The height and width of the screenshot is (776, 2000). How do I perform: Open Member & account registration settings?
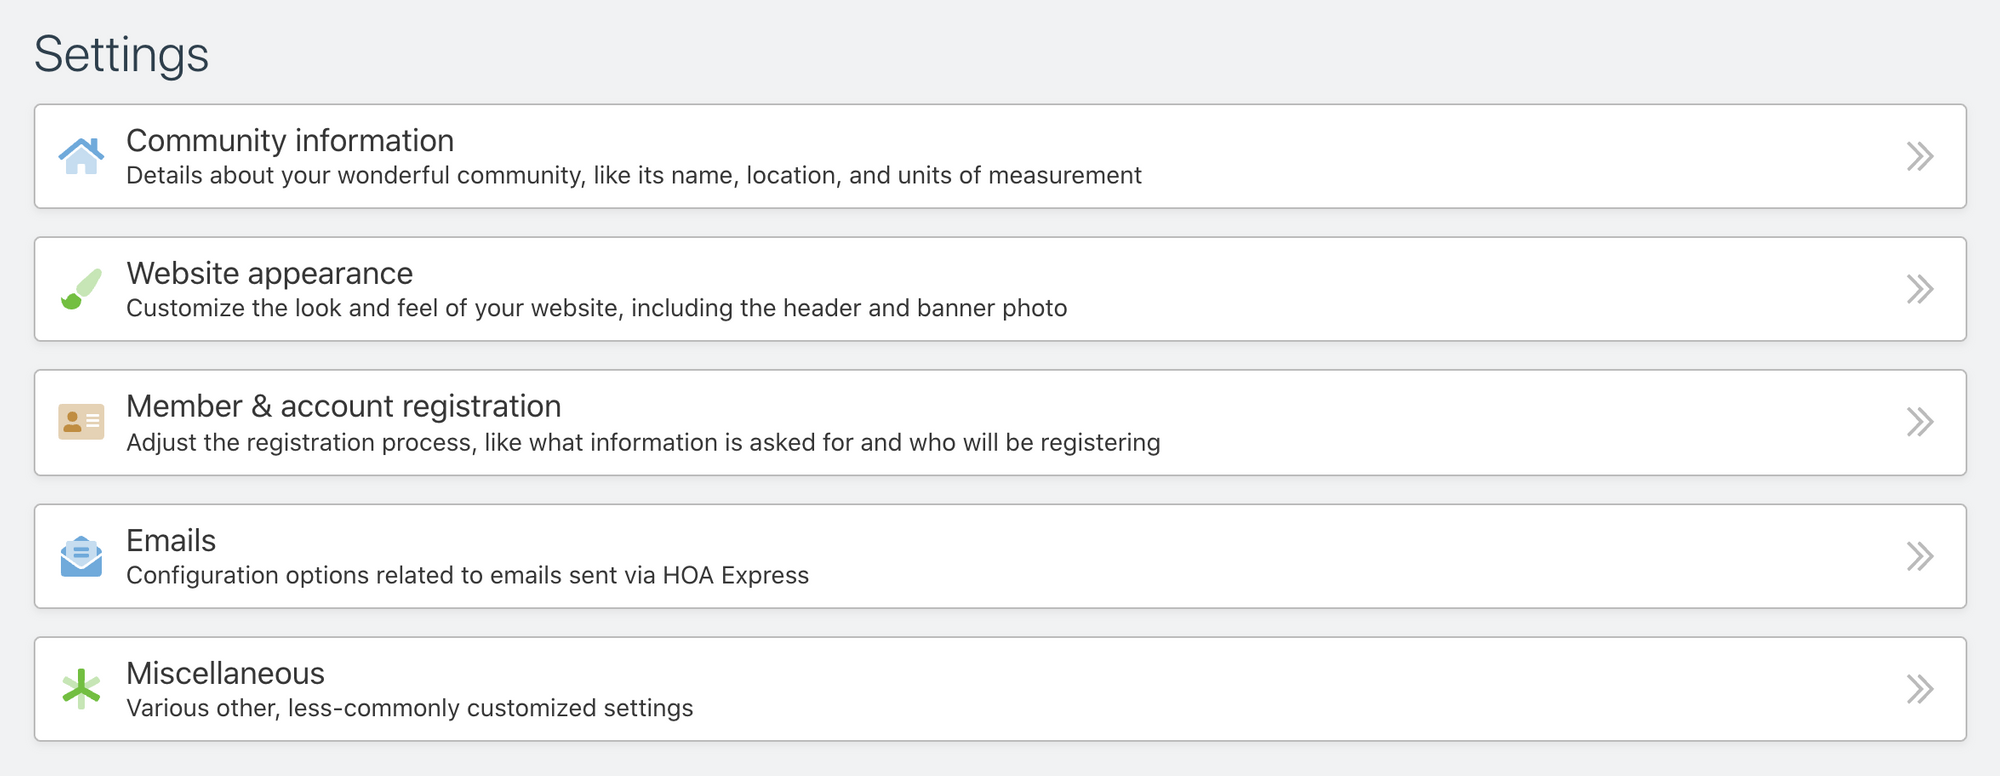(343, 406)
